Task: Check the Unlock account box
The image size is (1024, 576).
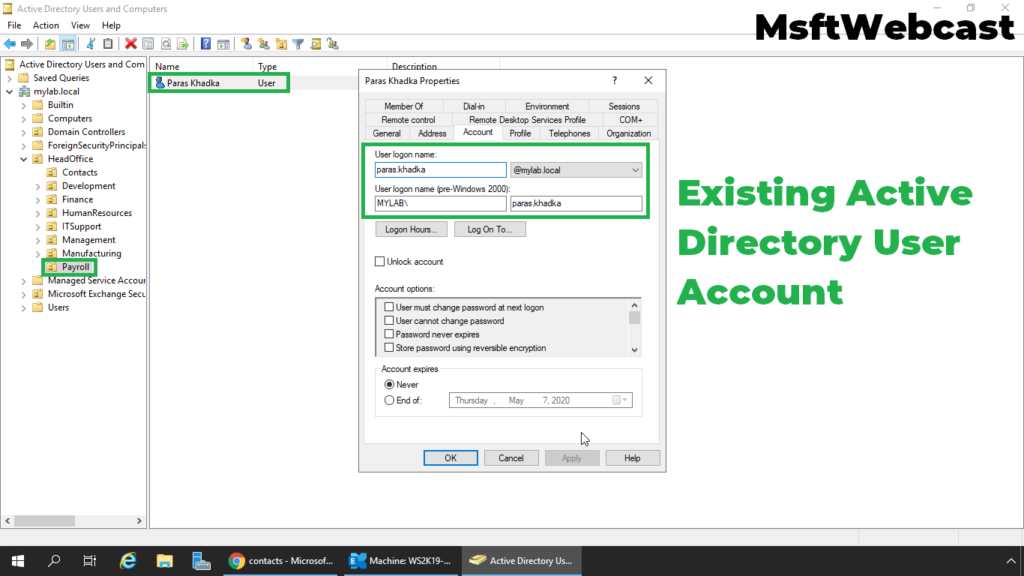Action: coord(379,261)
